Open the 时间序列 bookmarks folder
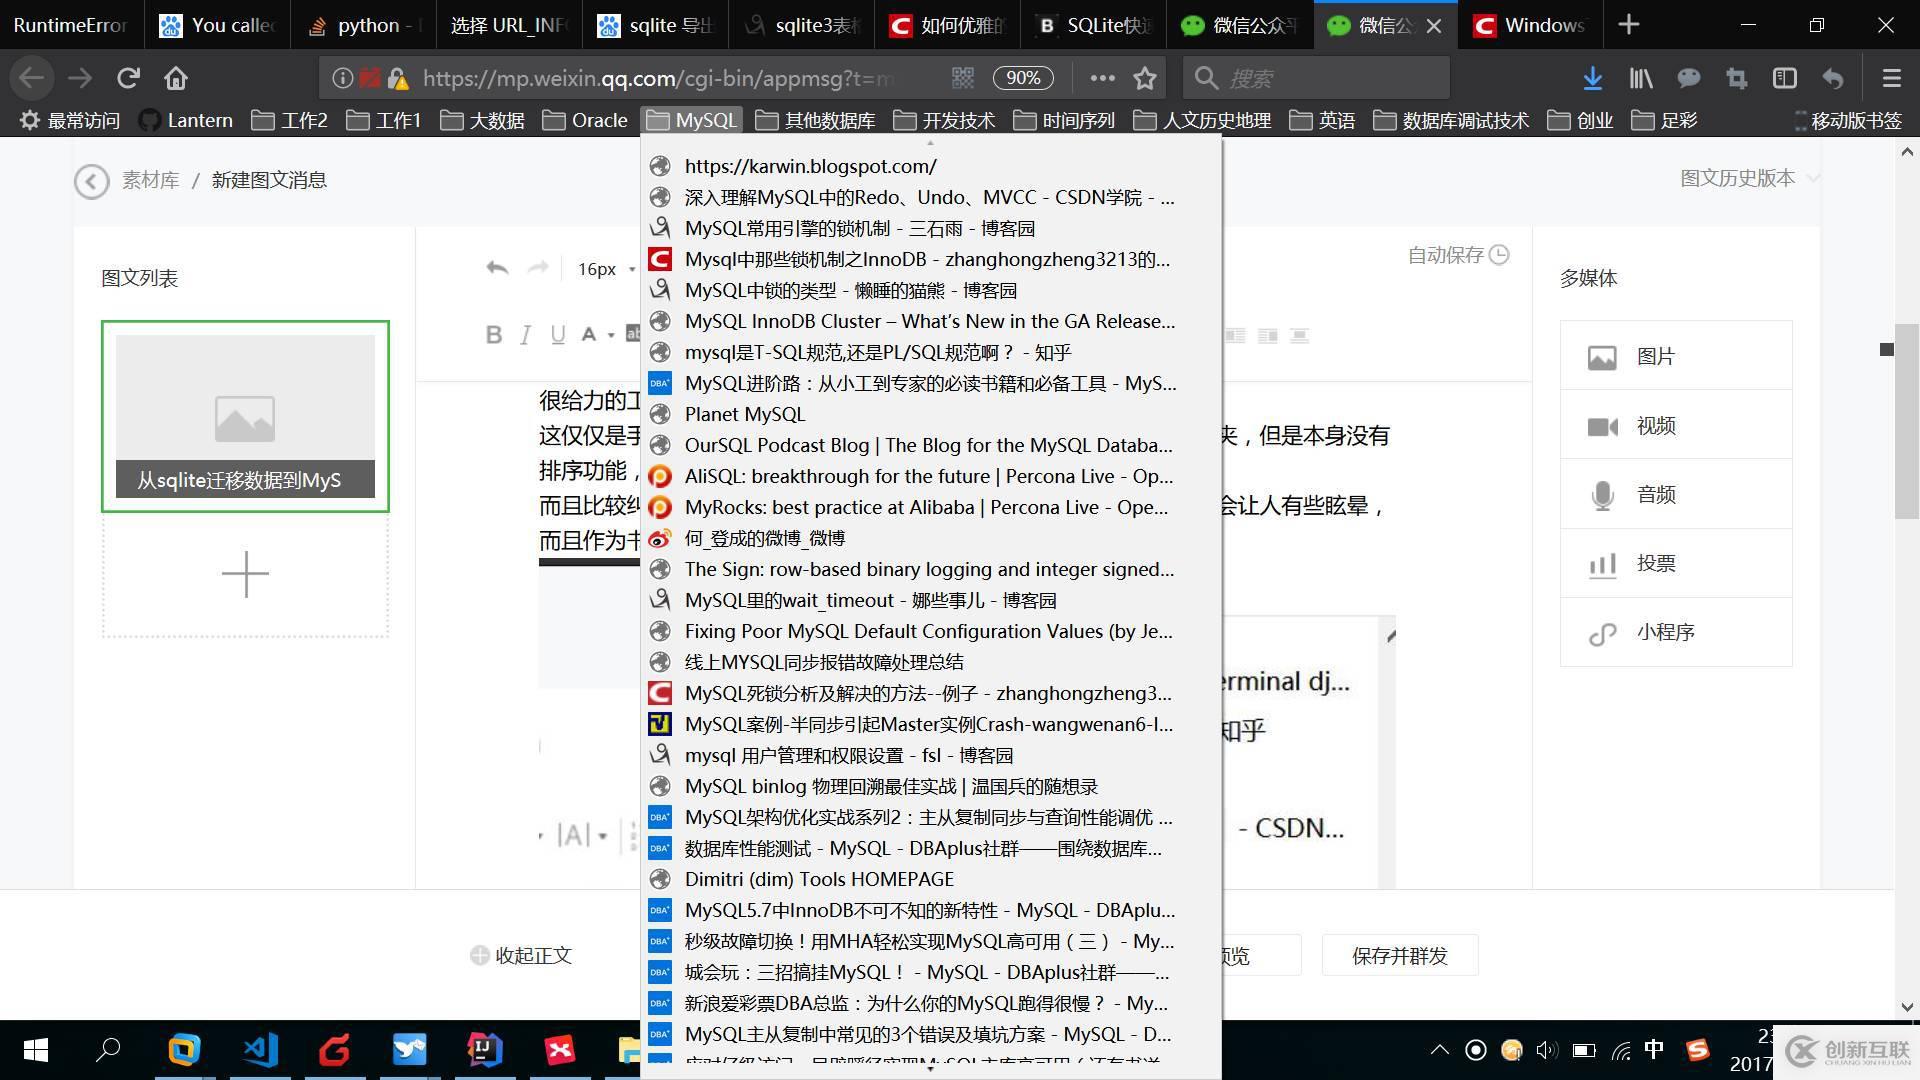Image resolution: width=1920 pixels, height=1080 pixels. point(1064,120)
